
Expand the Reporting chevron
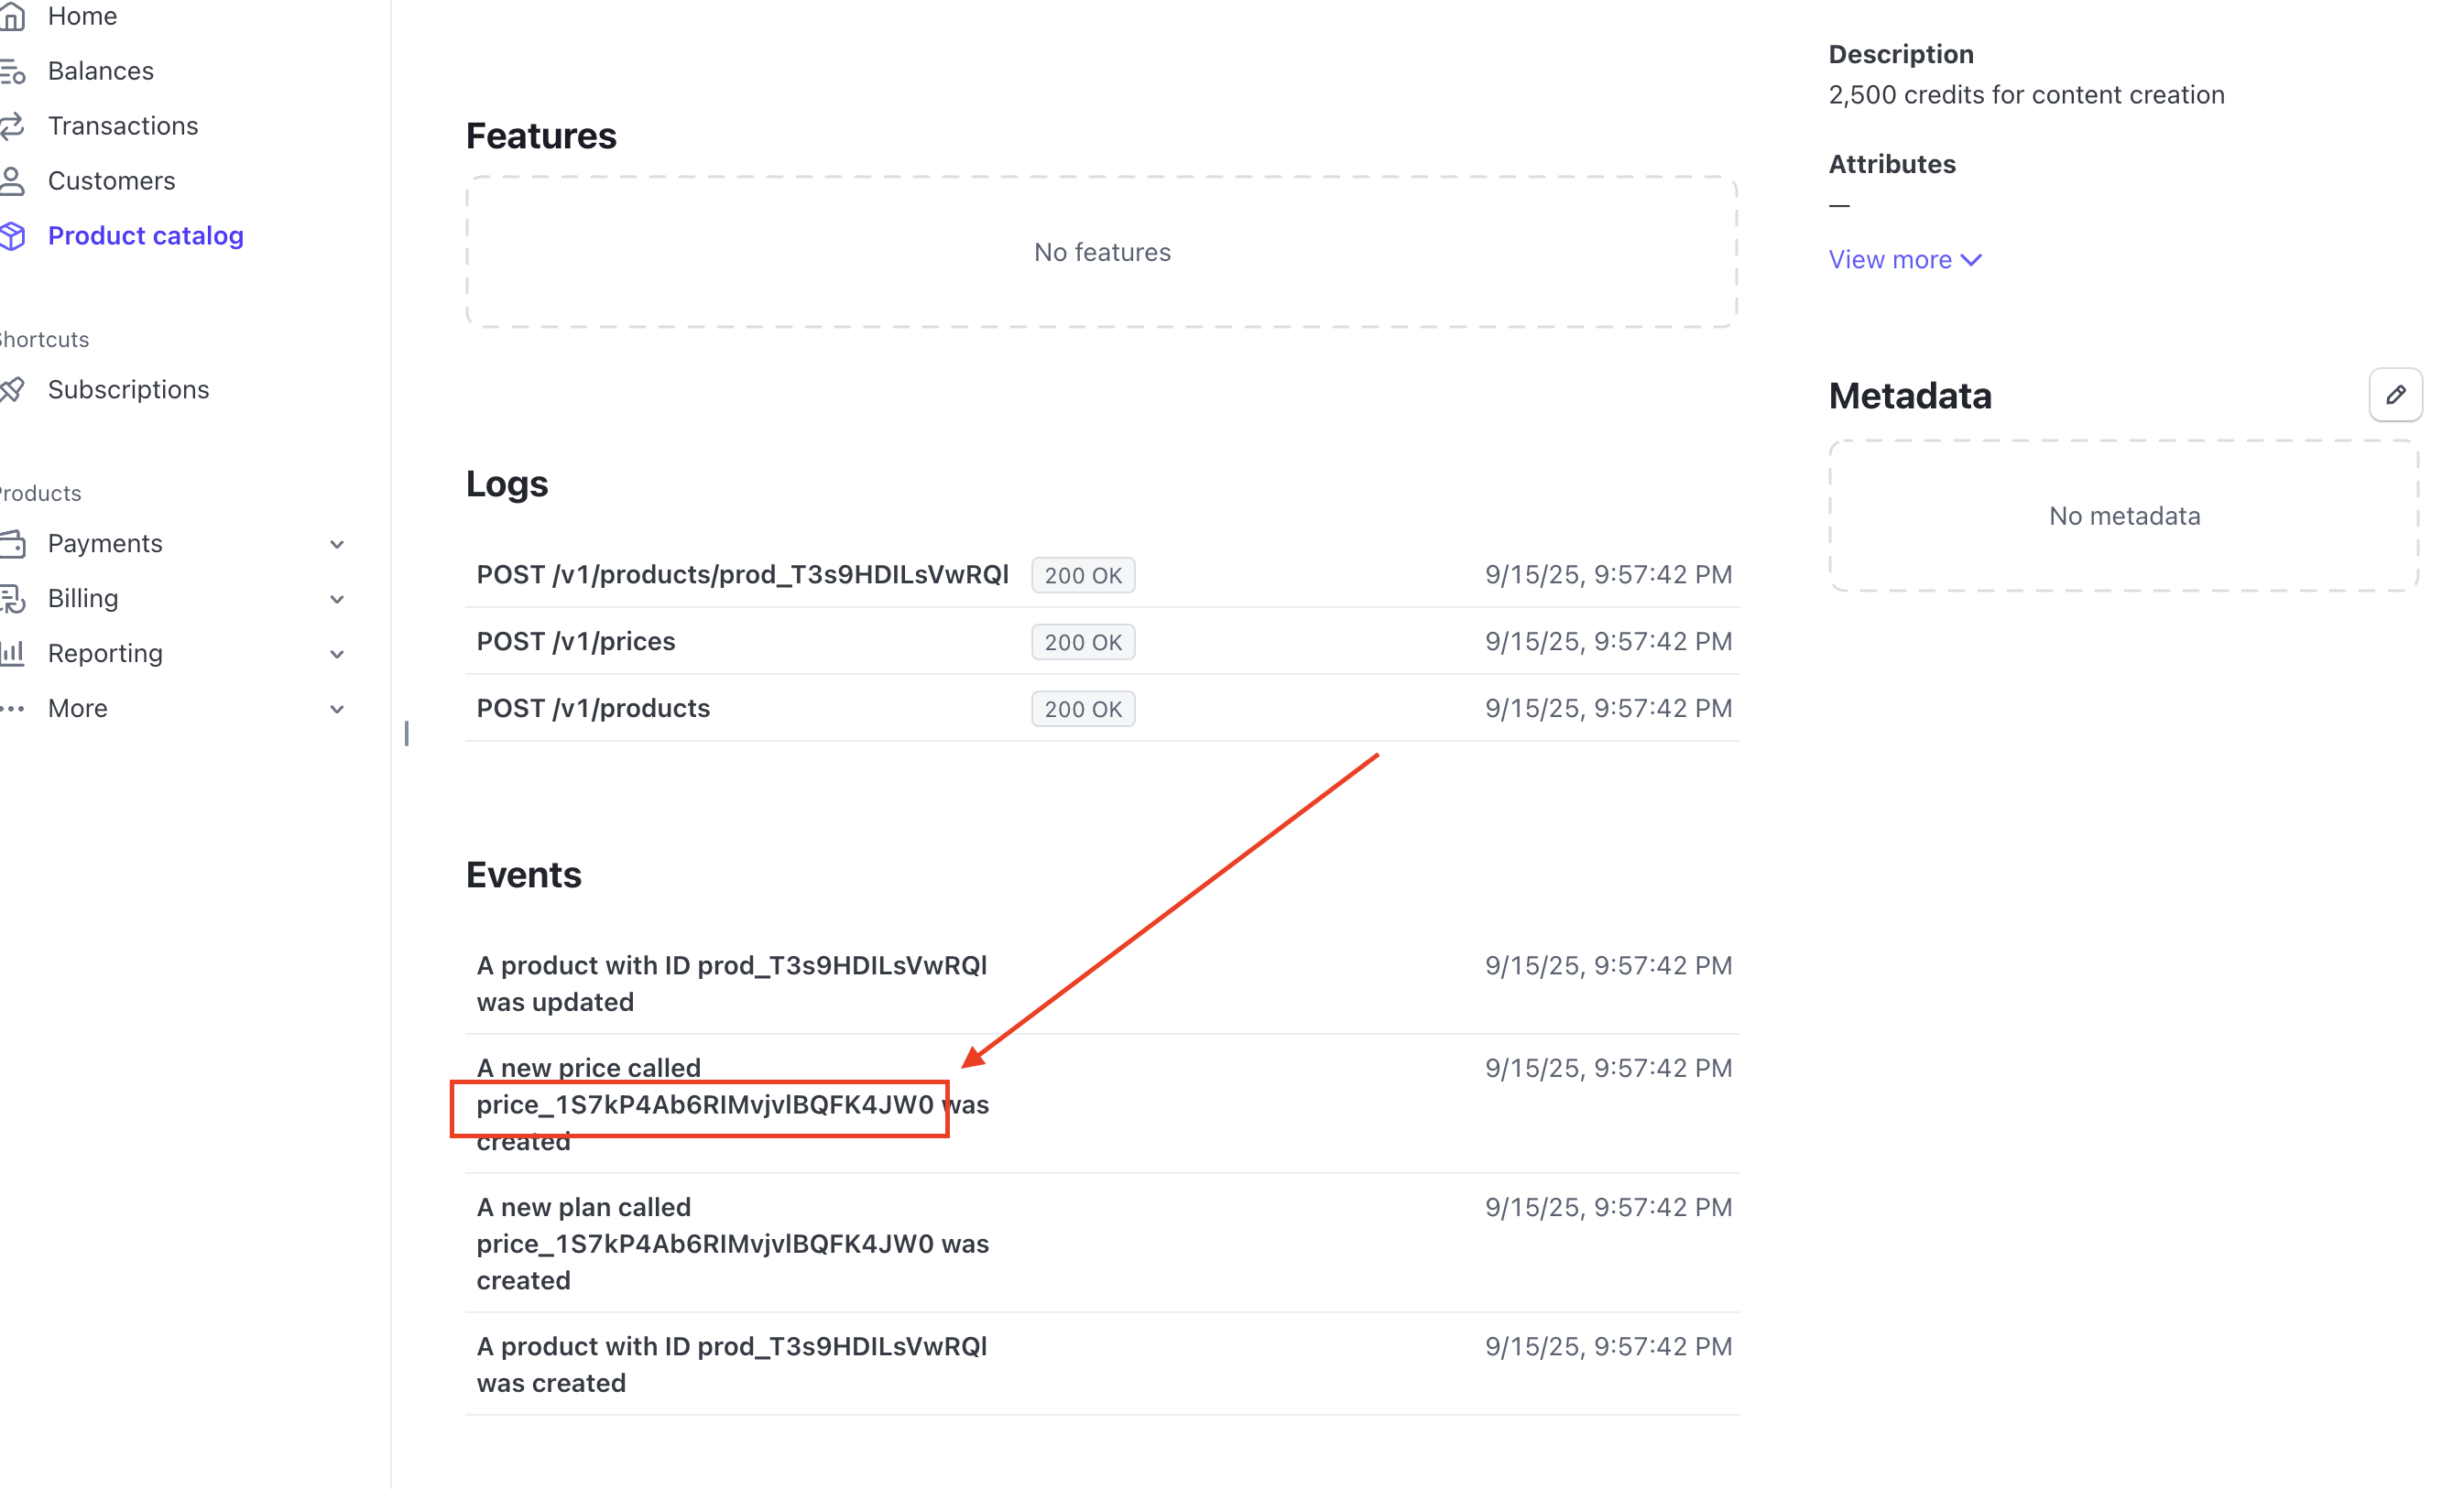click(337, 655)
